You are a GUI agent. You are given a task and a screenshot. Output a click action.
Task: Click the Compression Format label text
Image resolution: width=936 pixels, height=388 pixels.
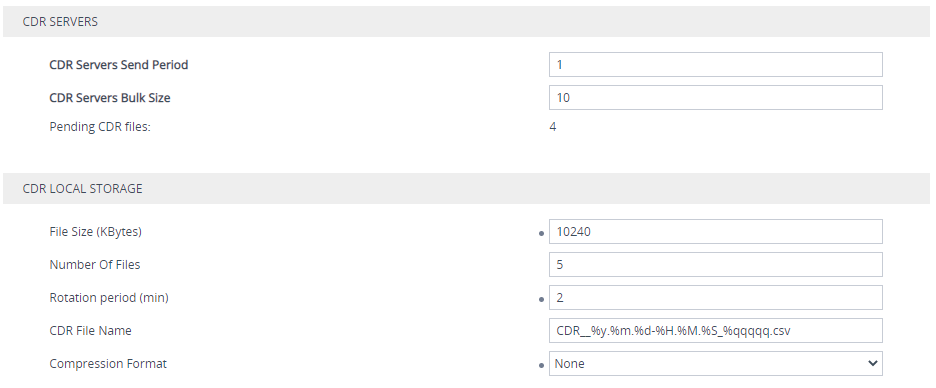click(x=108, y=364)
